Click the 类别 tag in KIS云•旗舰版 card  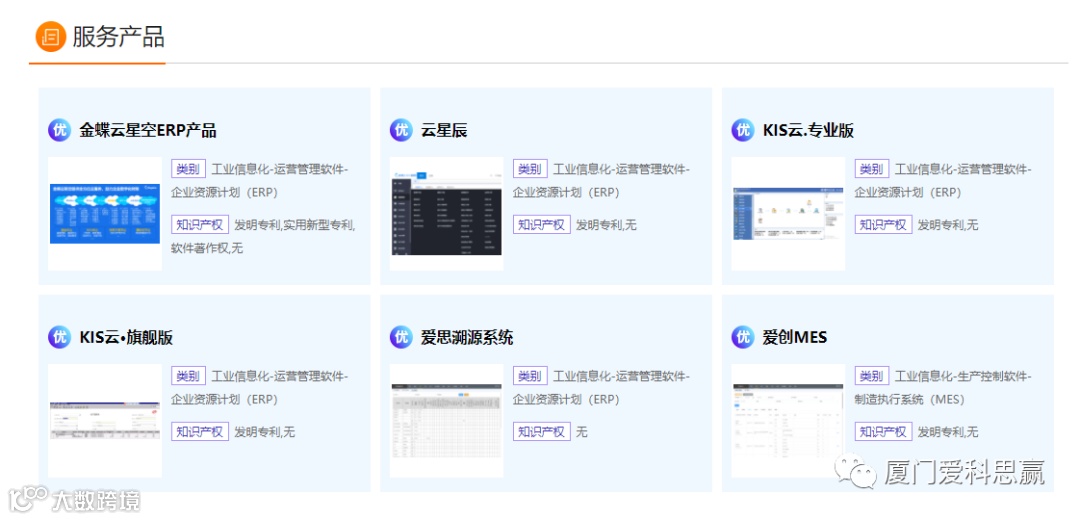click(188, 376)
